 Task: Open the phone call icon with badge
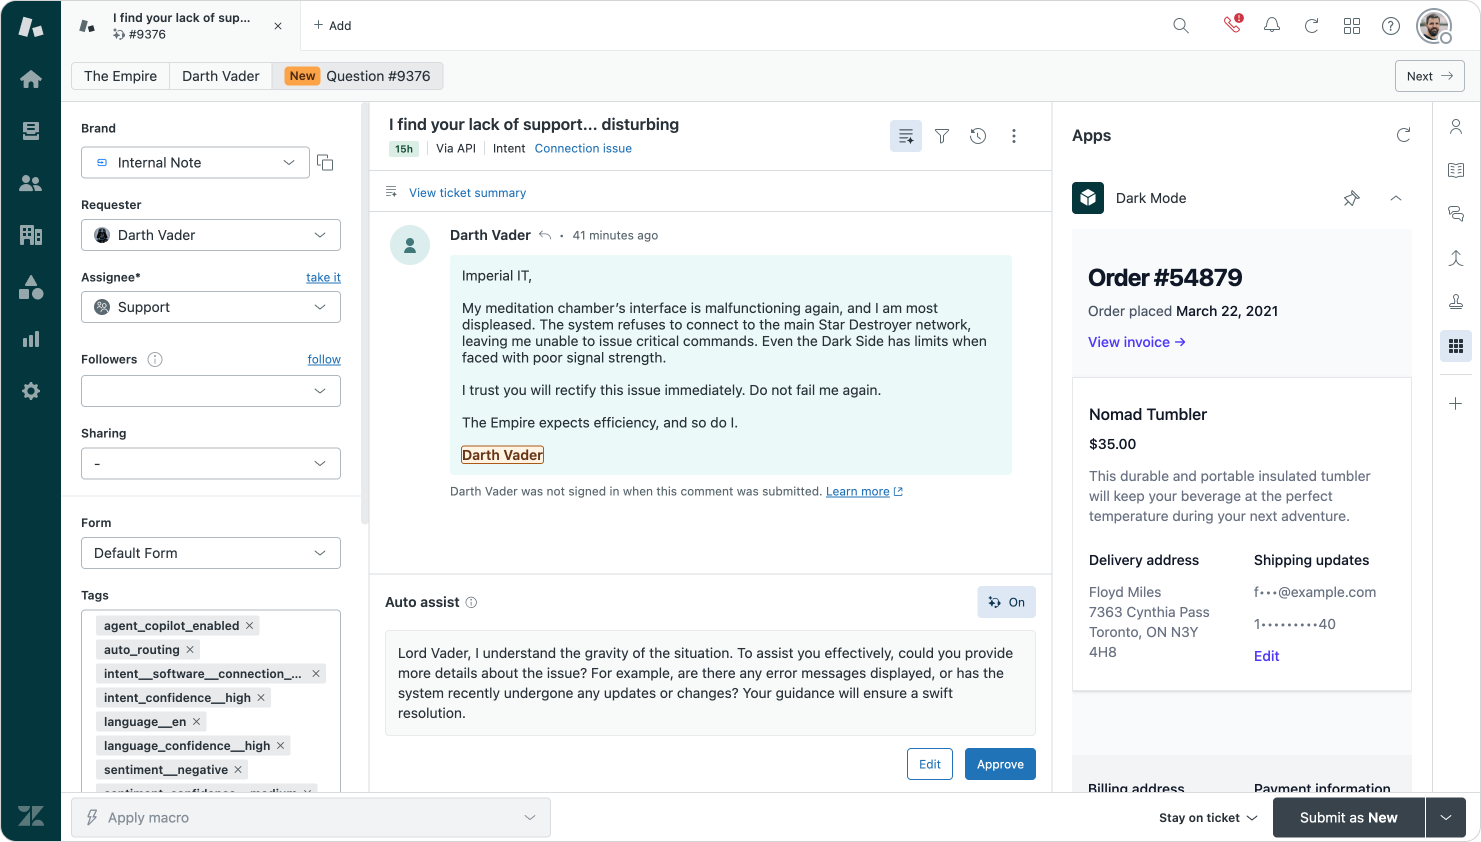pyautogui.click(x=1232, y=25)
